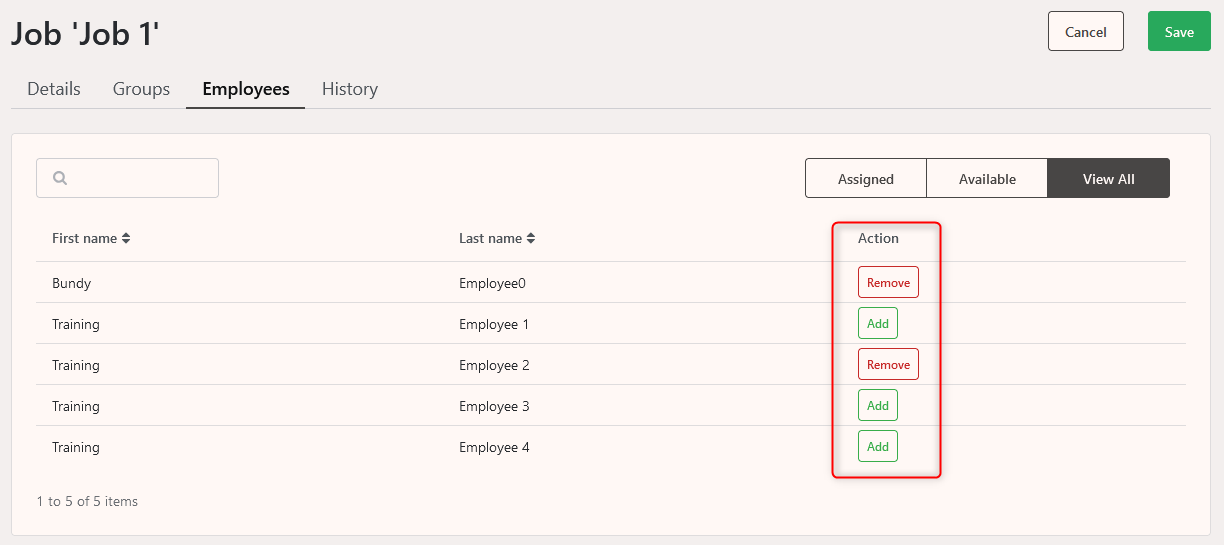
Task: Switch to the Details tab
Action: [54, 89]
